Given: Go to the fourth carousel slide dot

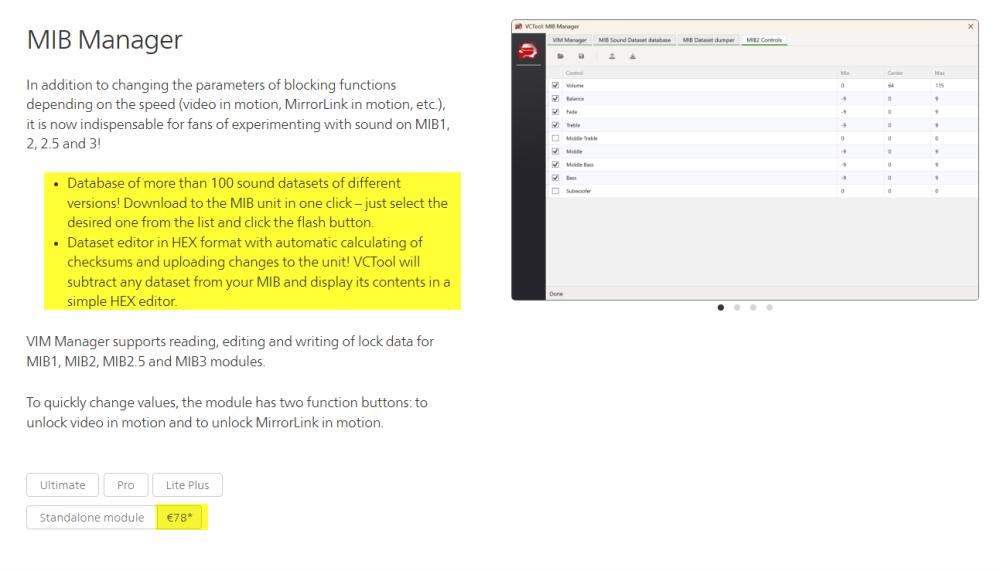Looking at the screenshot, I should click(770, 308).
